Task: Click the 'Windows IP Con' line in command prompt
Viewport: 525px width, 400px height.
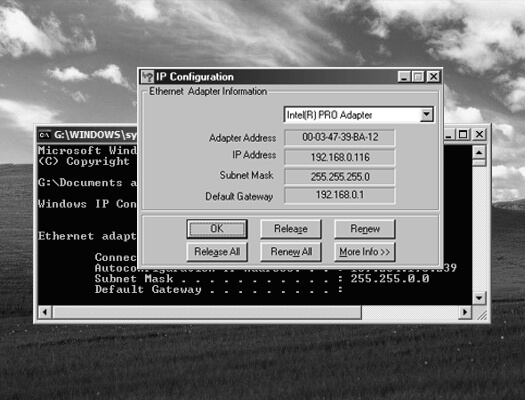Action: [87, 204]
